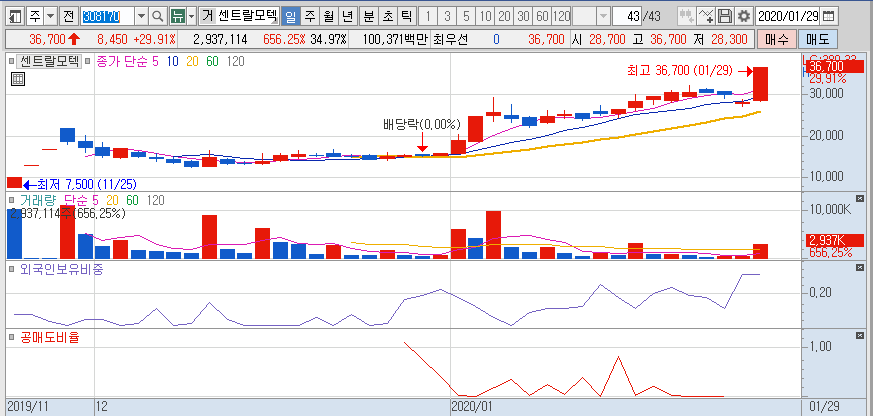
Task: Open the data table grid icon in chart
Action: 18,79
